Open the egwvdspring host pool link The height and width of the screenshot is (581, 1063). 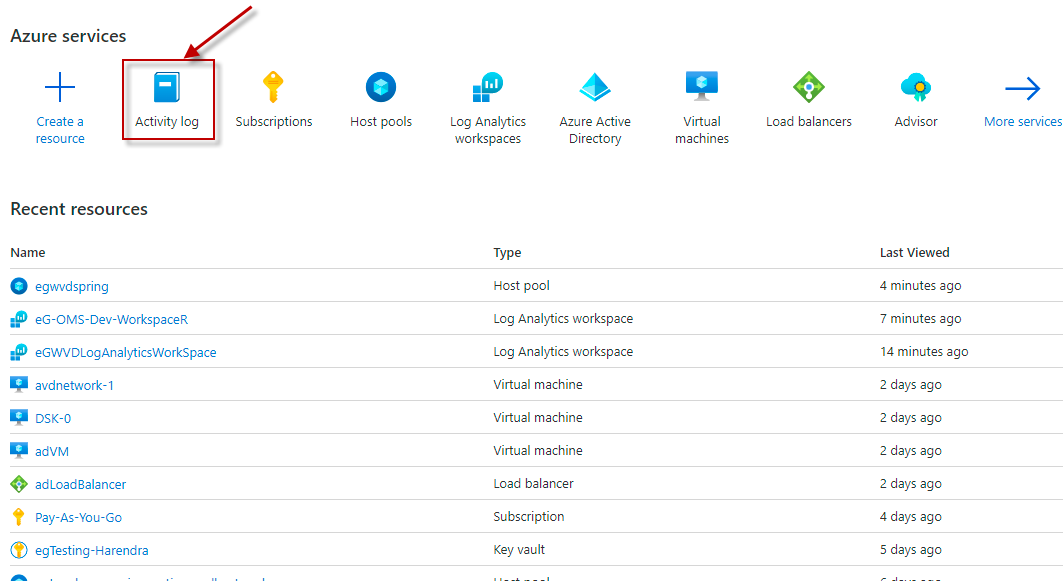pyautogui.click(x=72, y=286)
